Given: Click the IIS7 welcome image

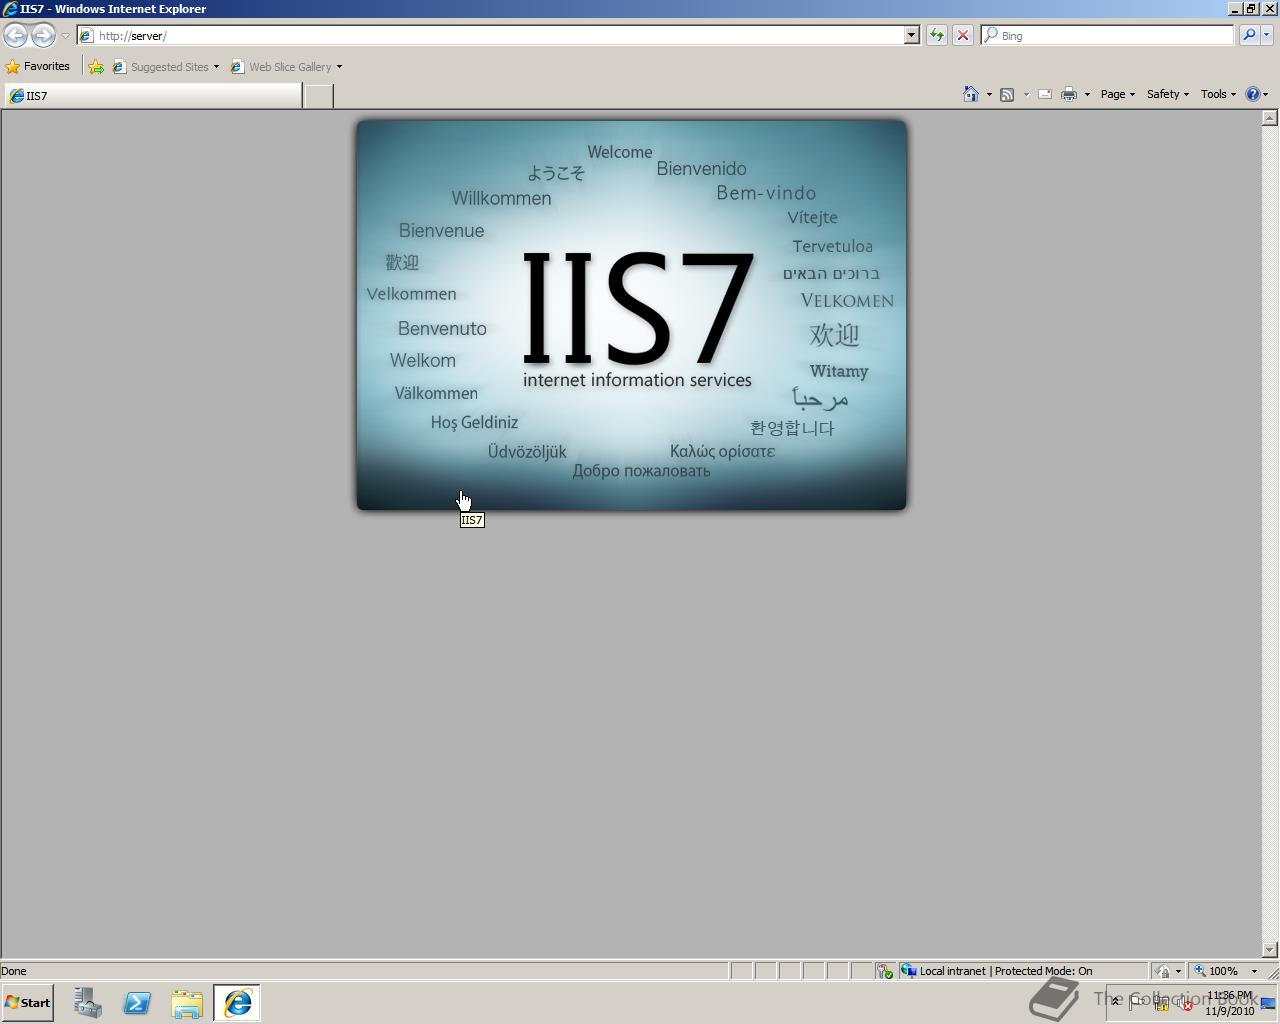Looking at the screenshot, I should pos(631,315).
